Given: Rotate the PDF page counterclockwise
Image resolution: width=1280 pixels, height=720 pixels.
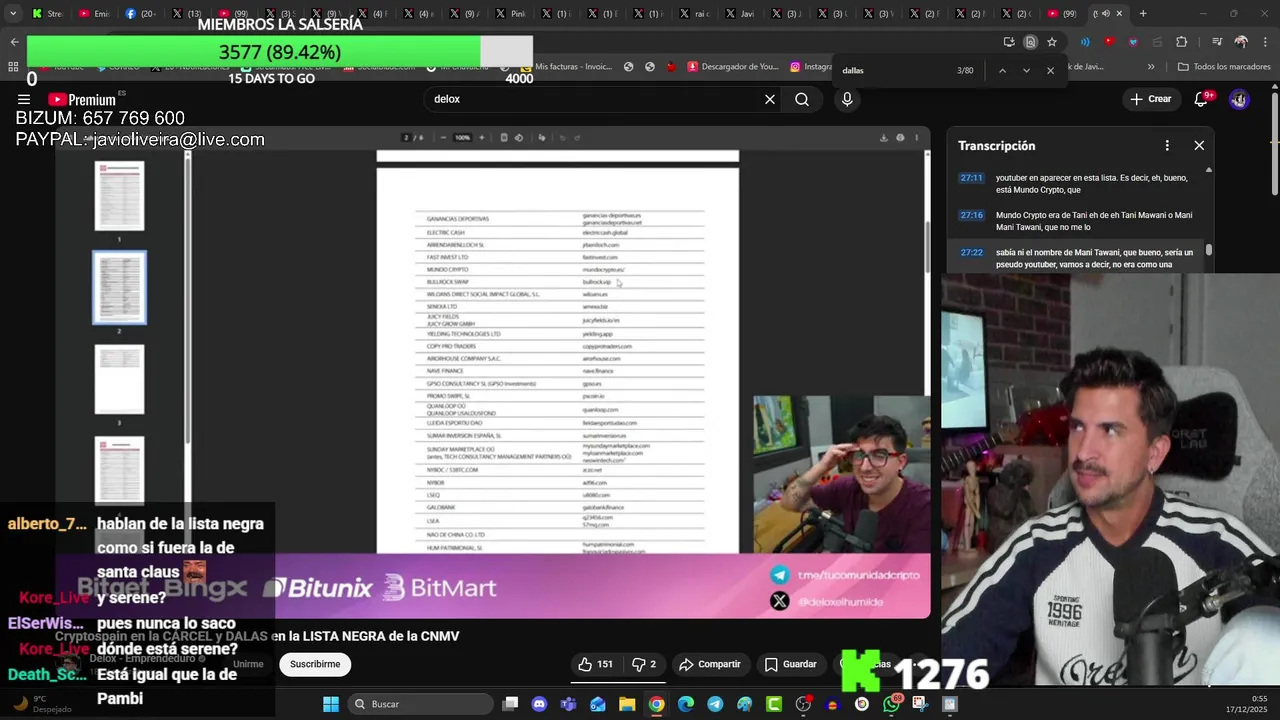Looking at the screenshot, I should 518,138.
